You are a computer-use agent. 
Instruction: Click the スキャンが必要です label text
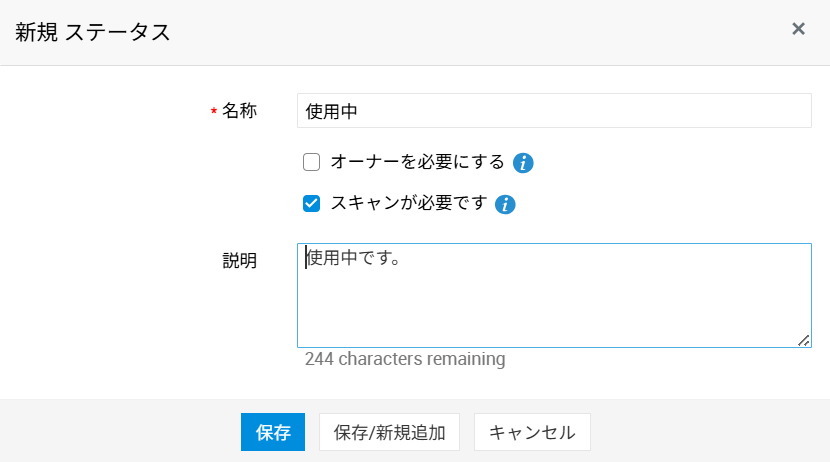click(408, 204)
